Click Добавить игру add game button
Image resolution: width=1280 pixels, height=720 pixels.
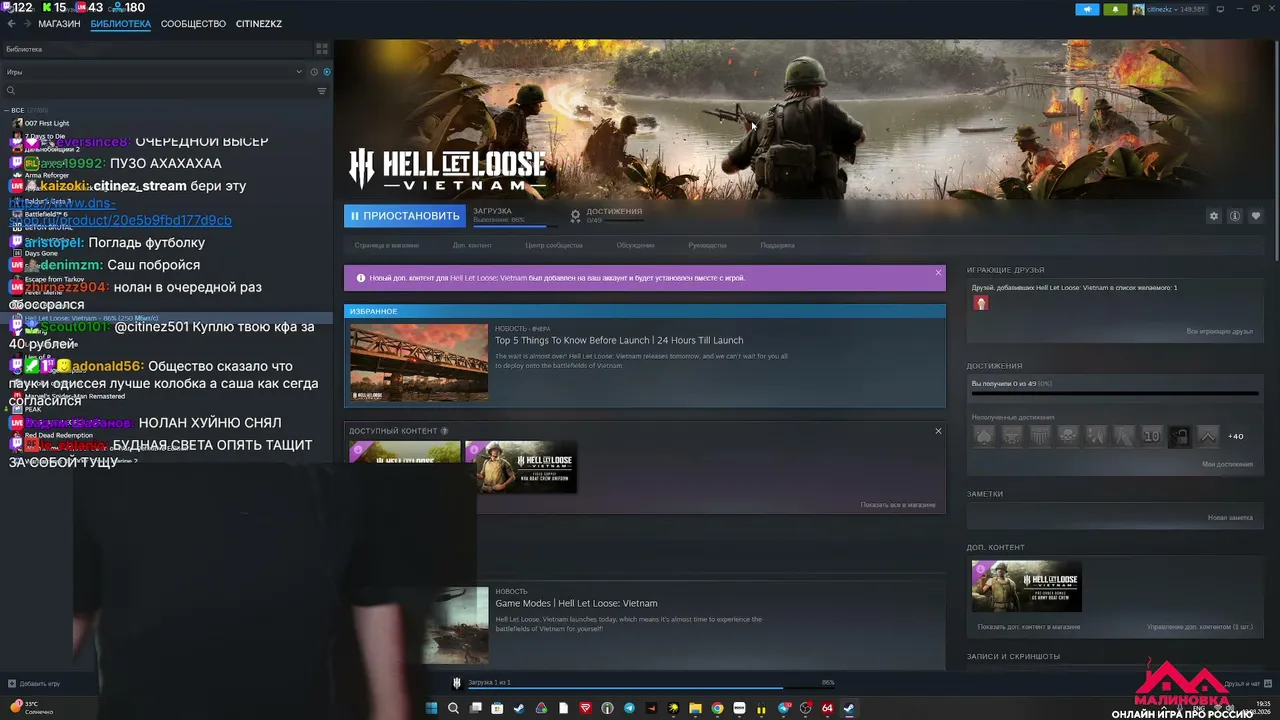pyautogui.click(x=34, y=684)
